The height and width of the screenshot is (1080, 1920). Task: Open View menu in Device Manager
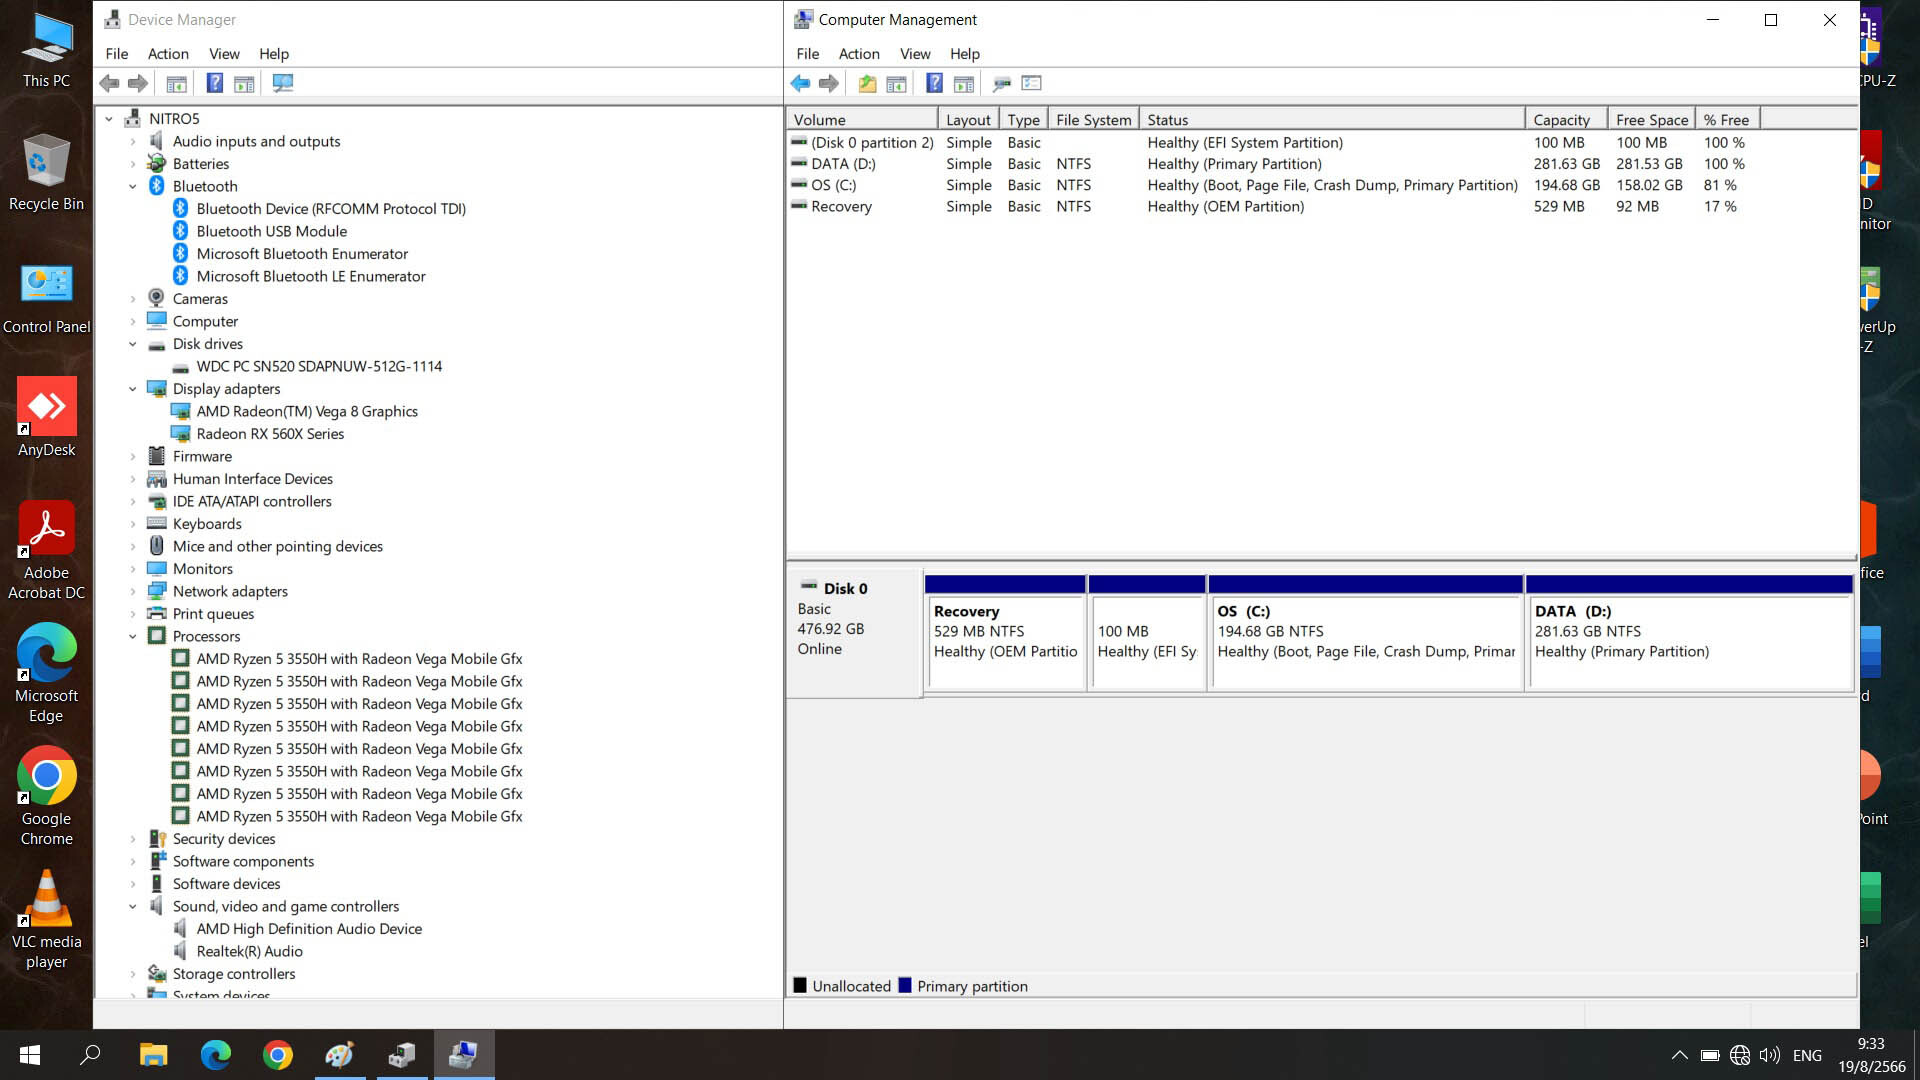(224, 54)
